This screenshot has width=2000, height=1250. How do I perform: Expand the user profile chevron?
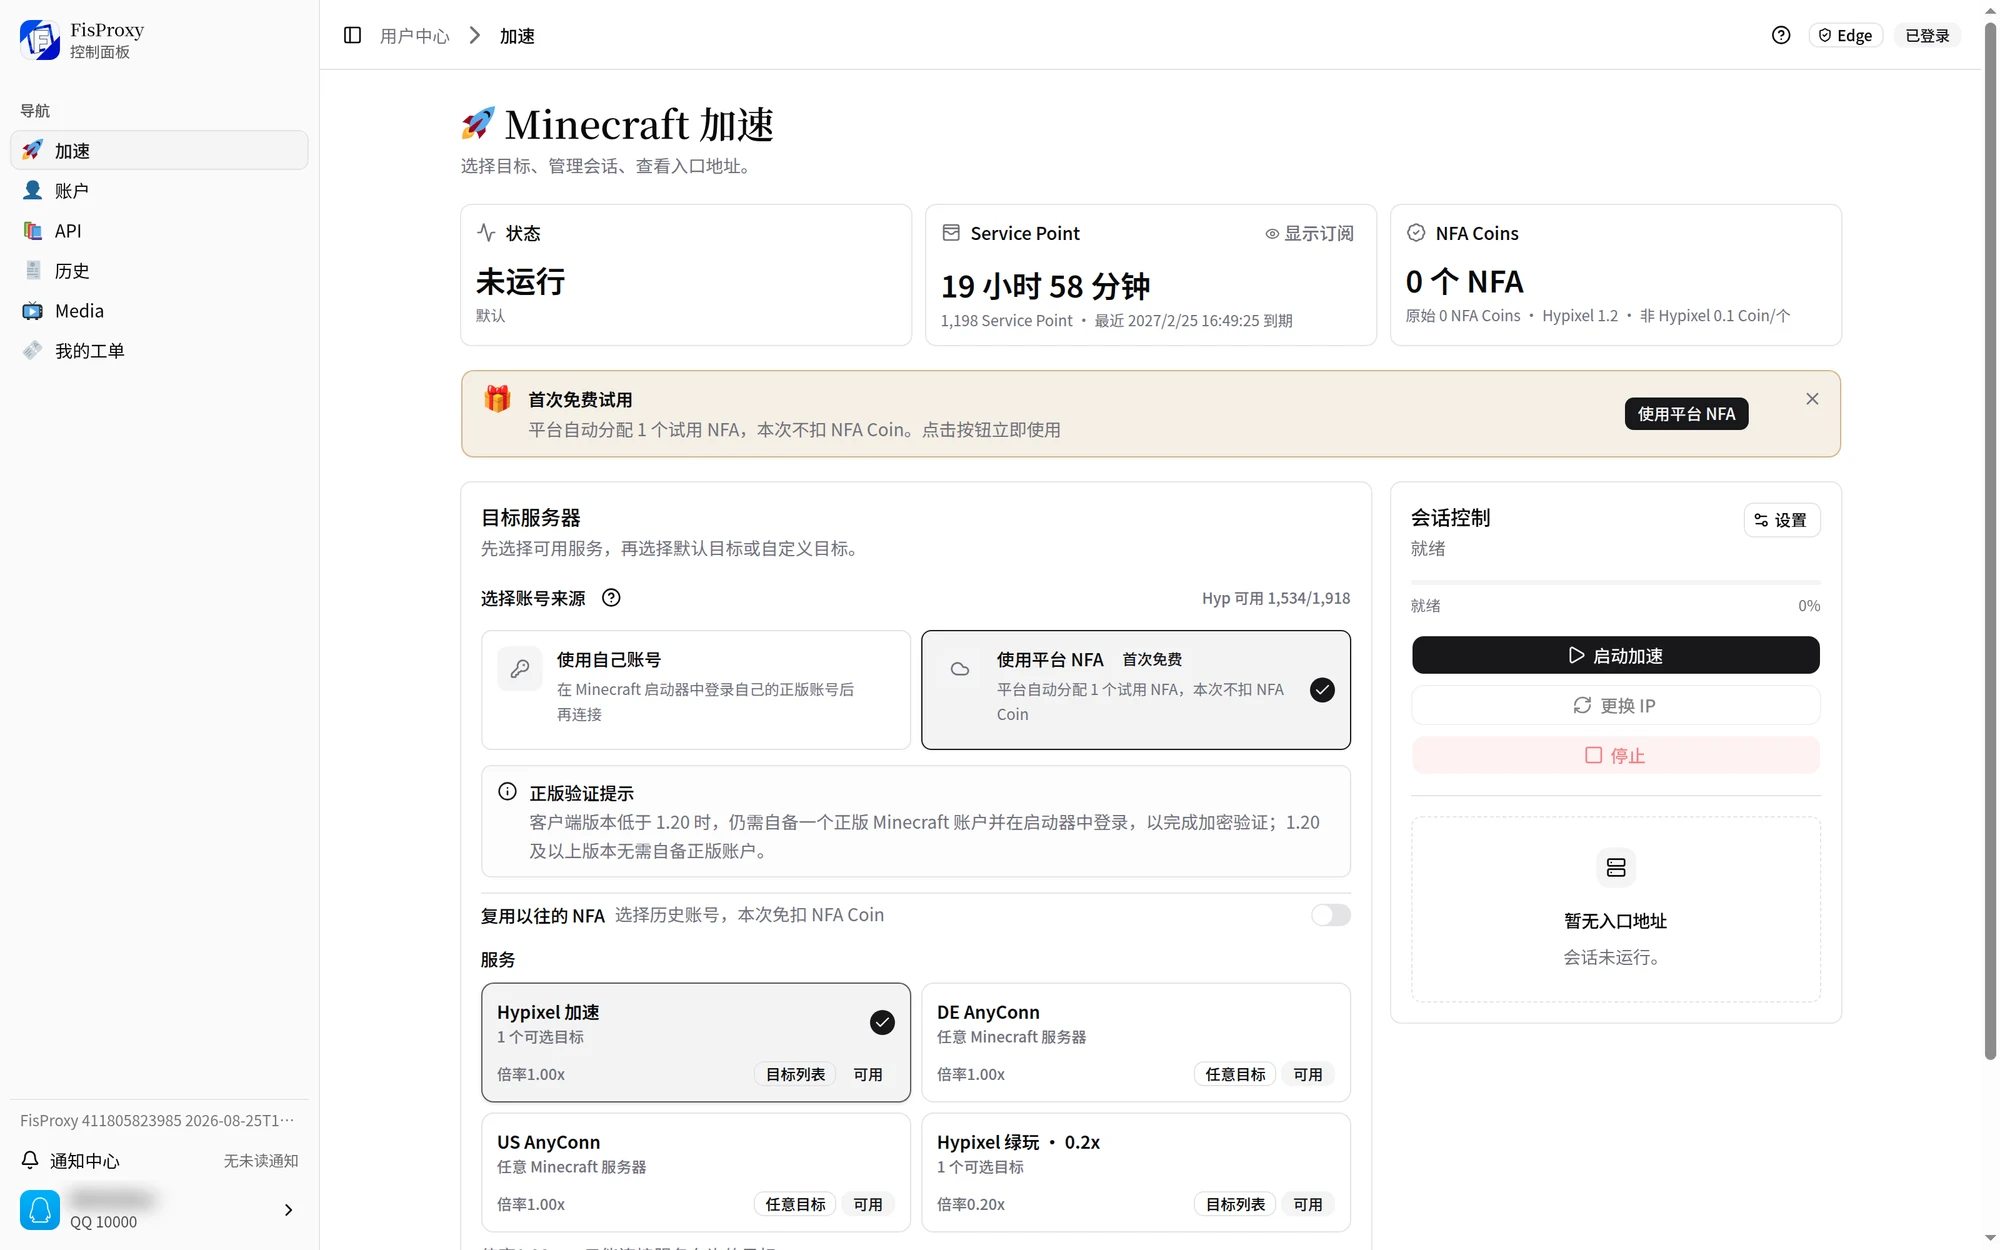[288, 1210]
